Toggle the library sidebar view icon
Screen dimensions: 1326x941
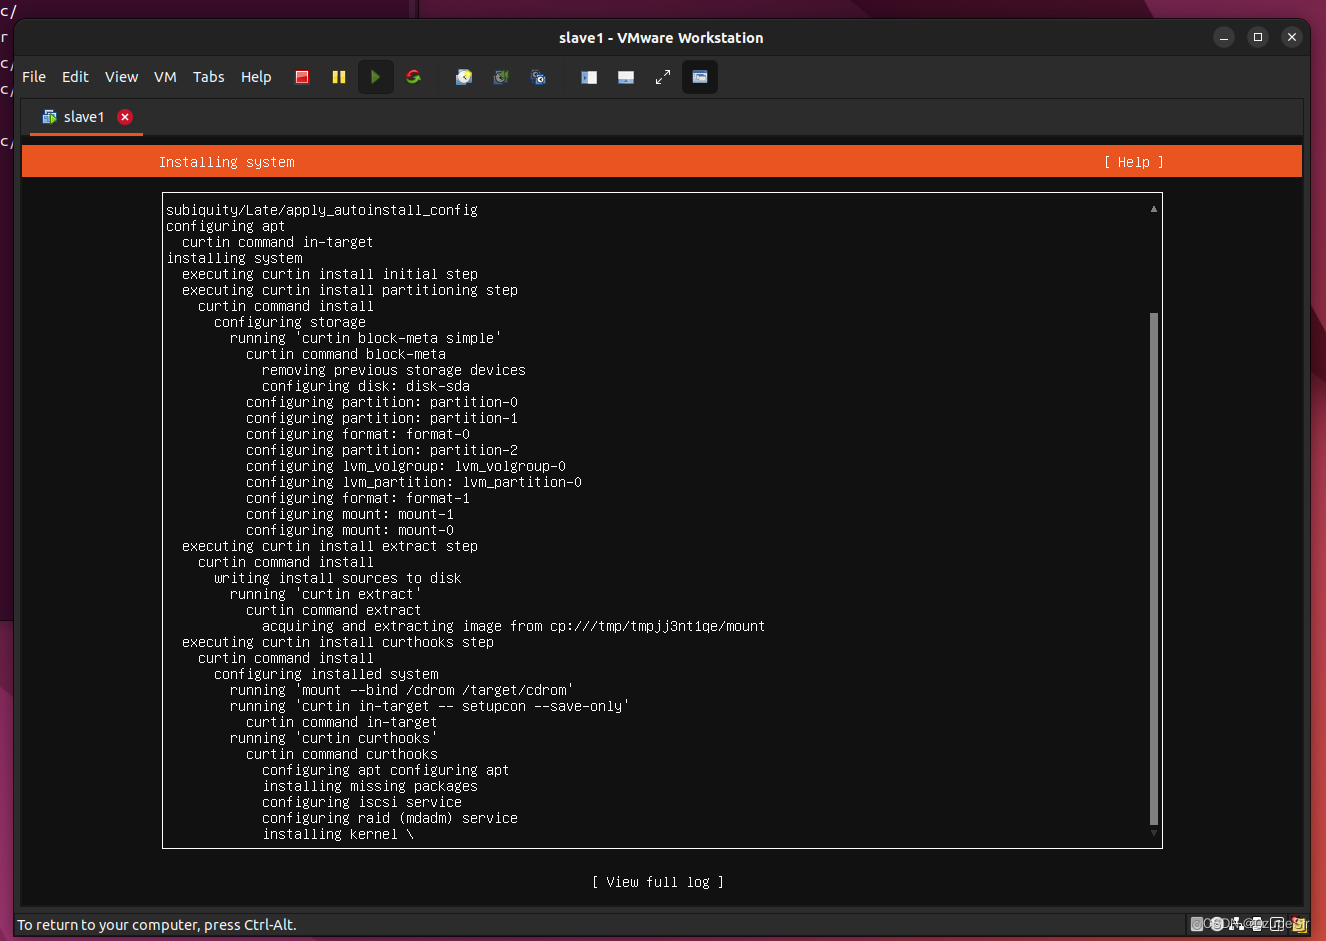589,77
